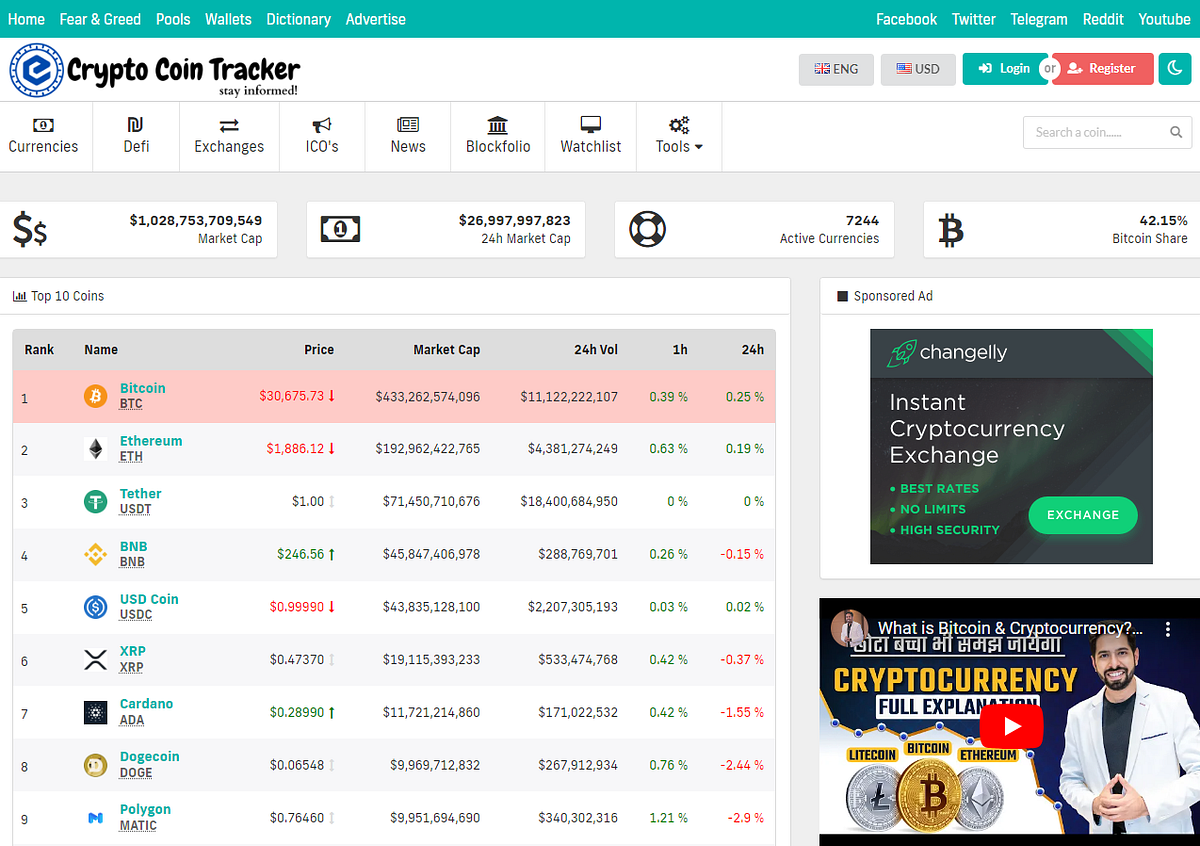1200x846 pixels.
Task: Open the ICO's section
Action: pyautogui.click(x=322, y=136)
